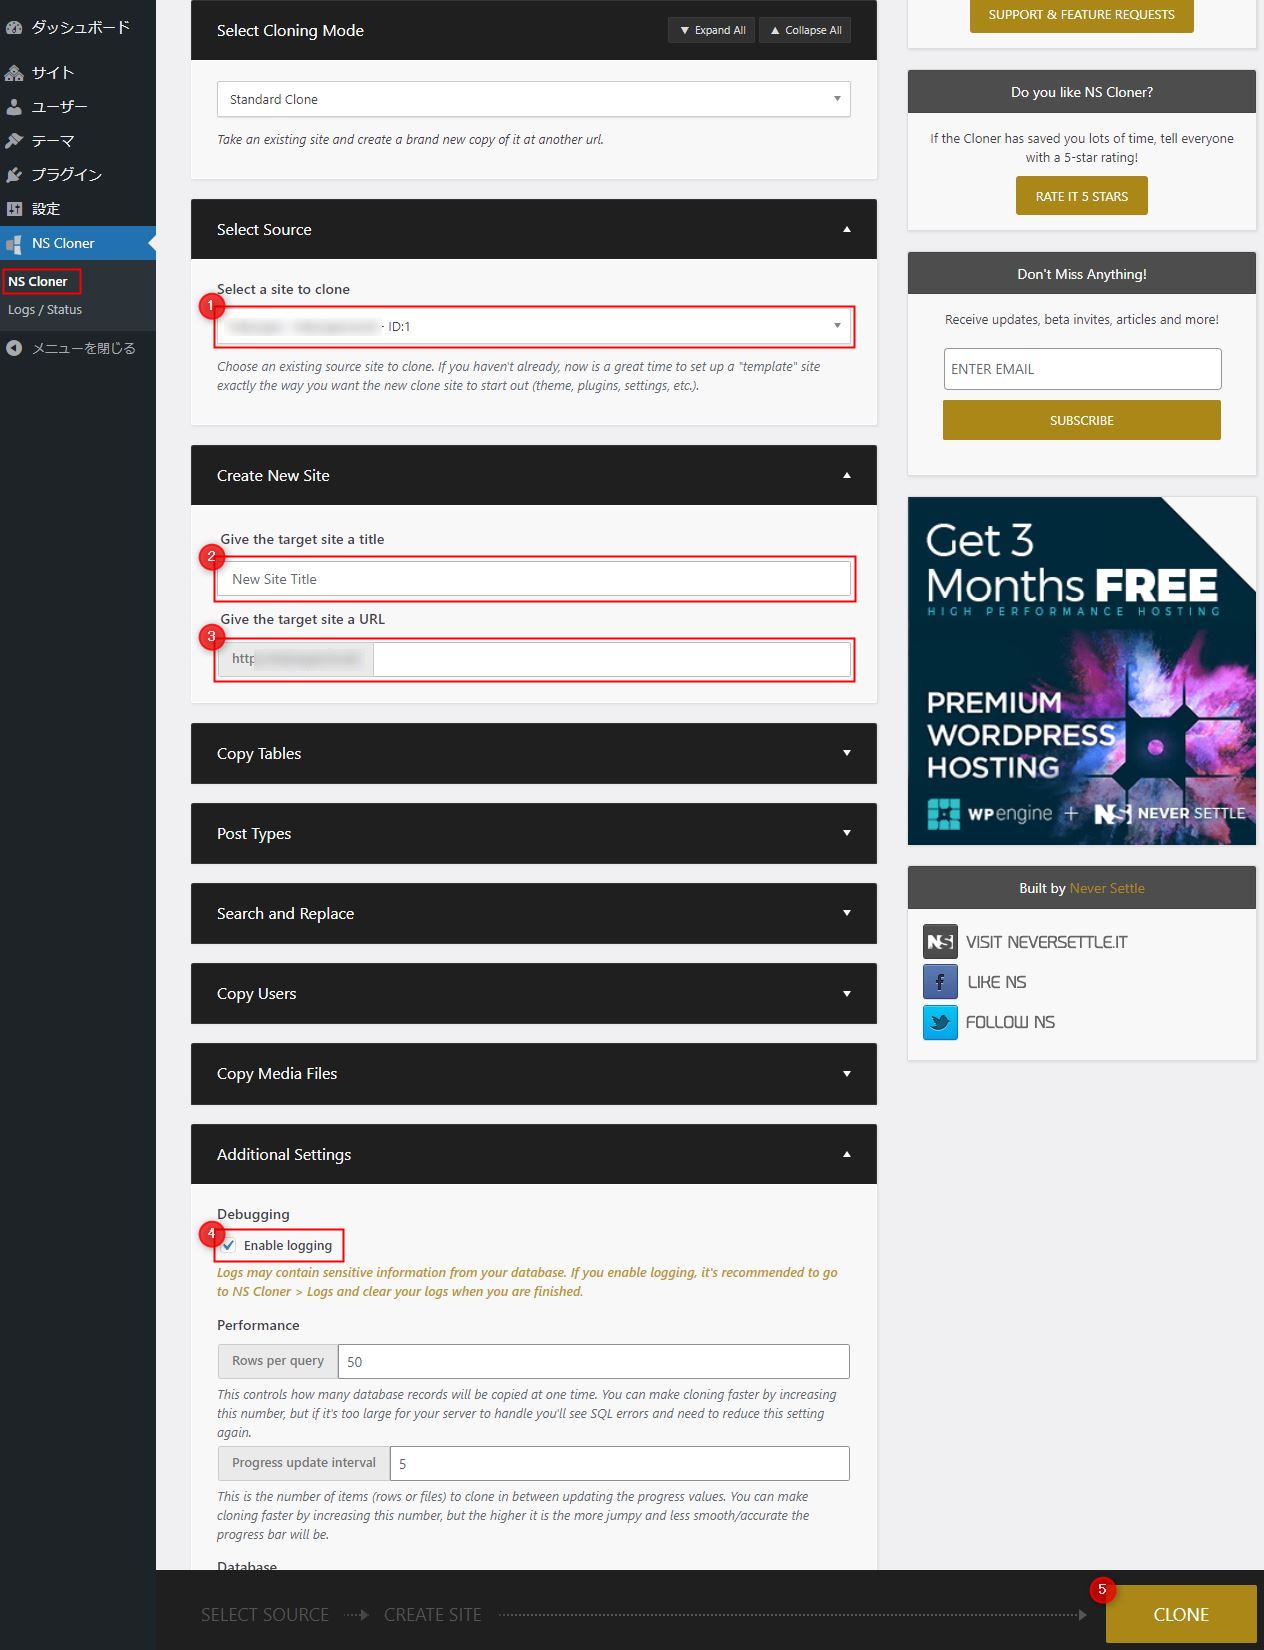Open Logs / Status submenu item
Viewport: 1264px width, 1650px height.
[45, 310]
